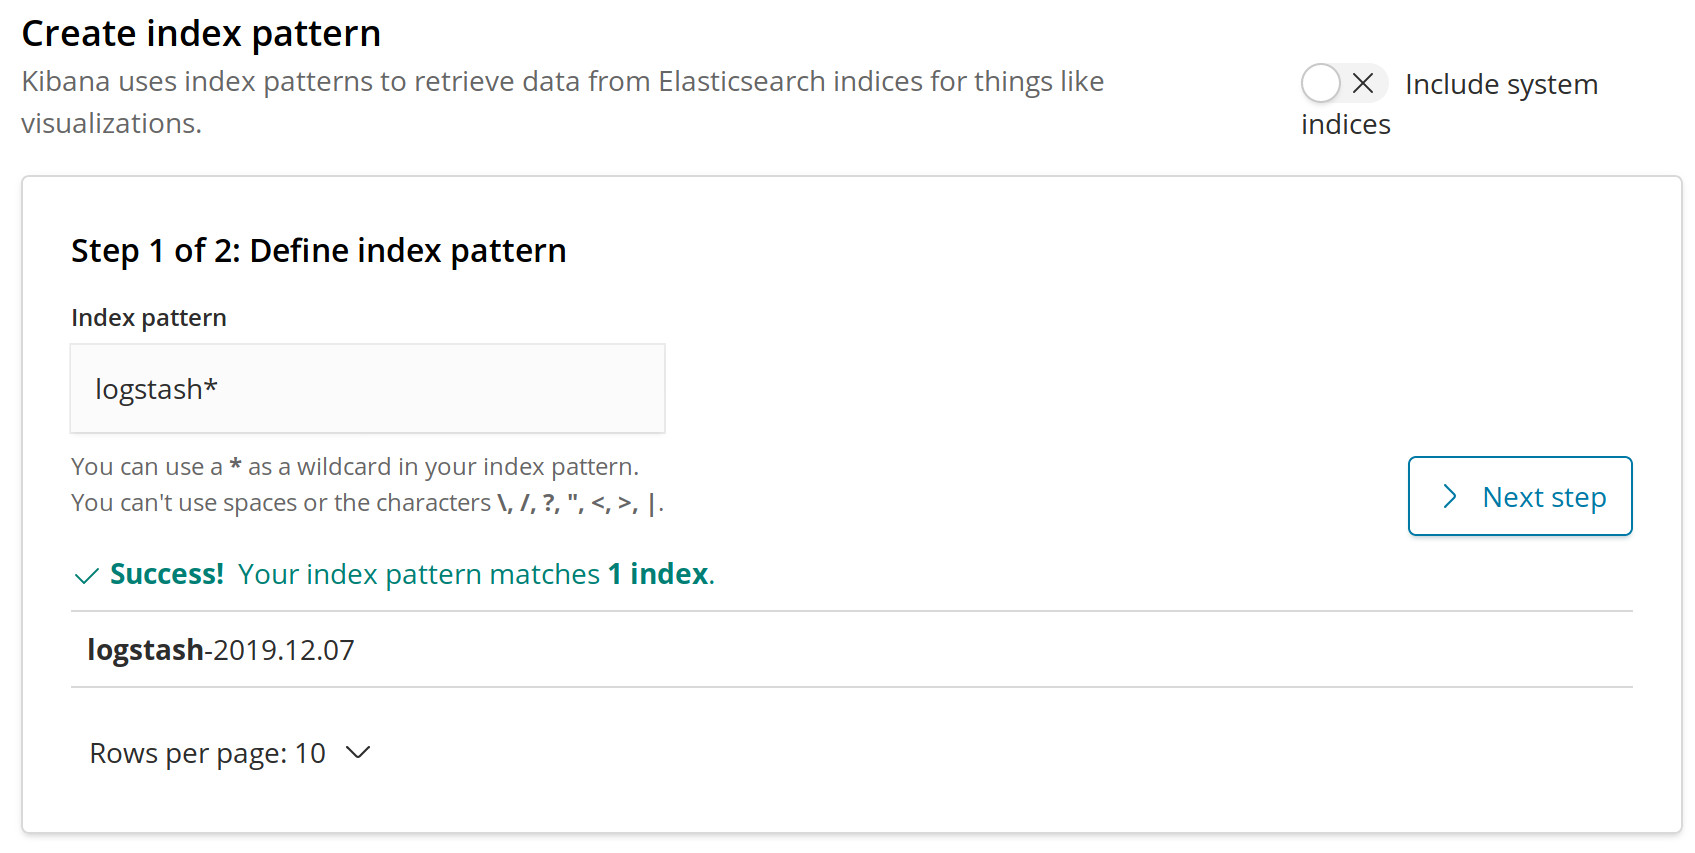Toggle the Include system indices switch
This screenshot has width=1695, height=853.
pyautogui.click(x=1344, y=83)
